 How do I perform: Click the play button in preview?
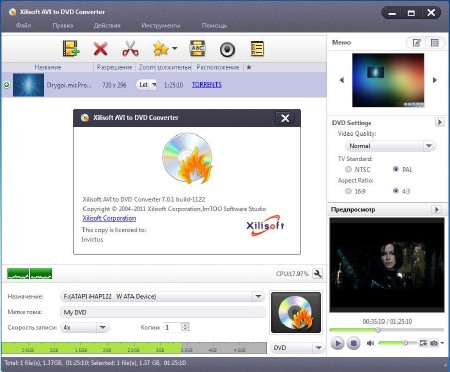(x=337, y=343)
